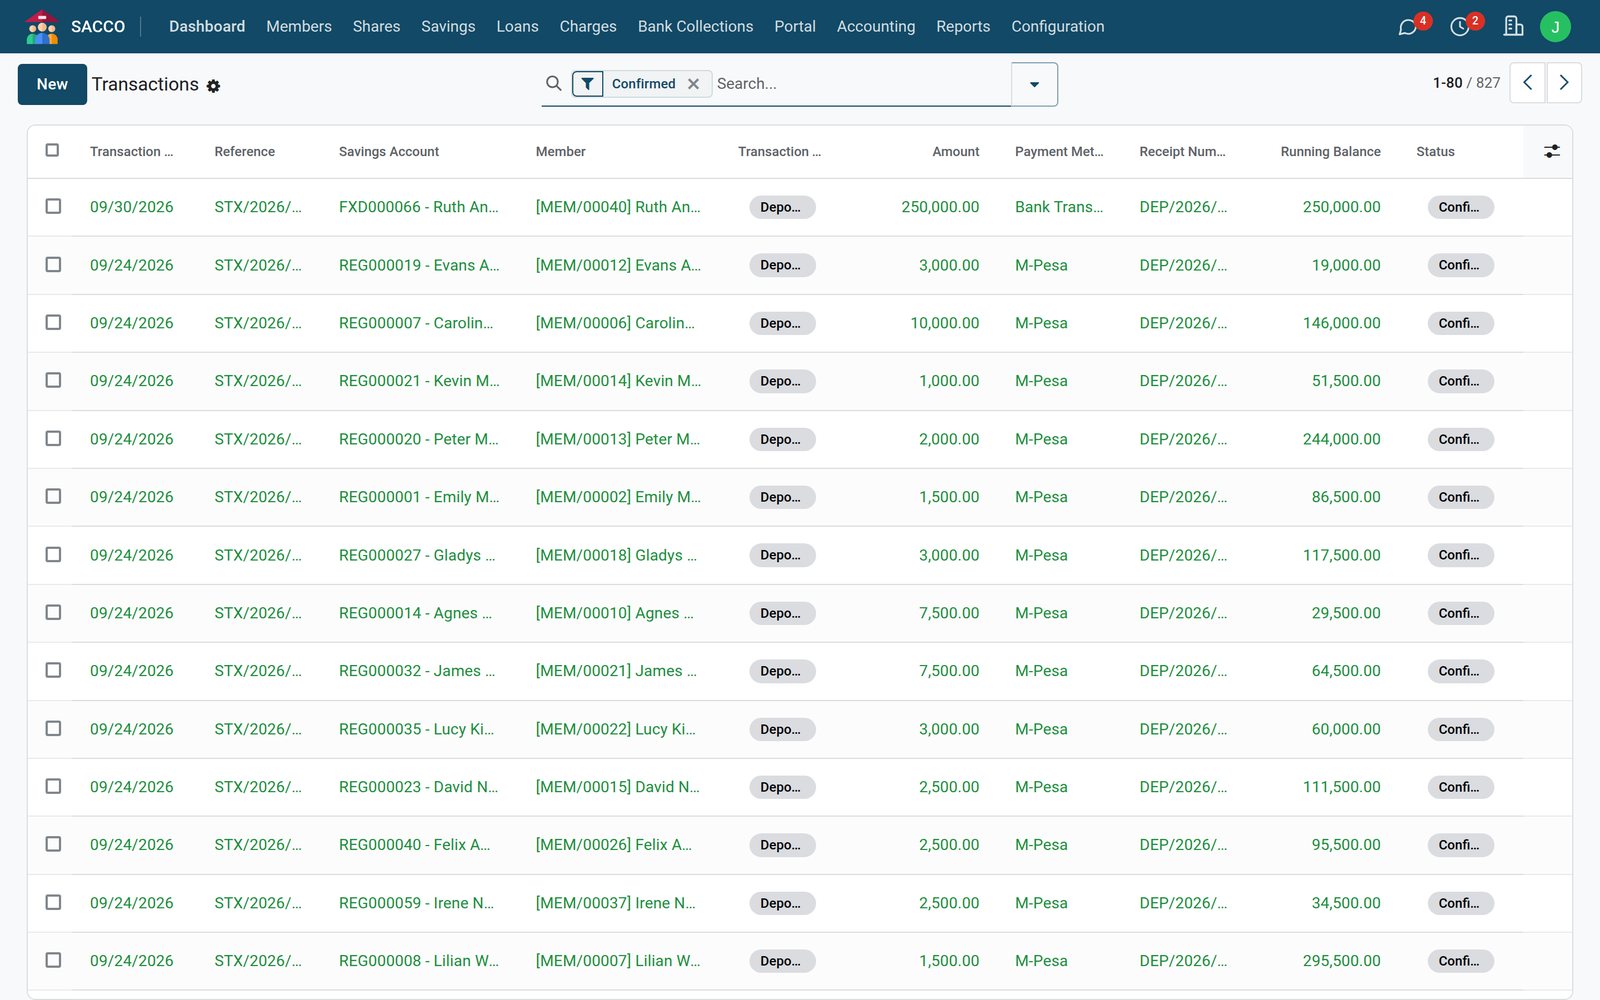Open the Bank Collections menu
Screen dimensions: 1600x1000
tap(695, 27)
